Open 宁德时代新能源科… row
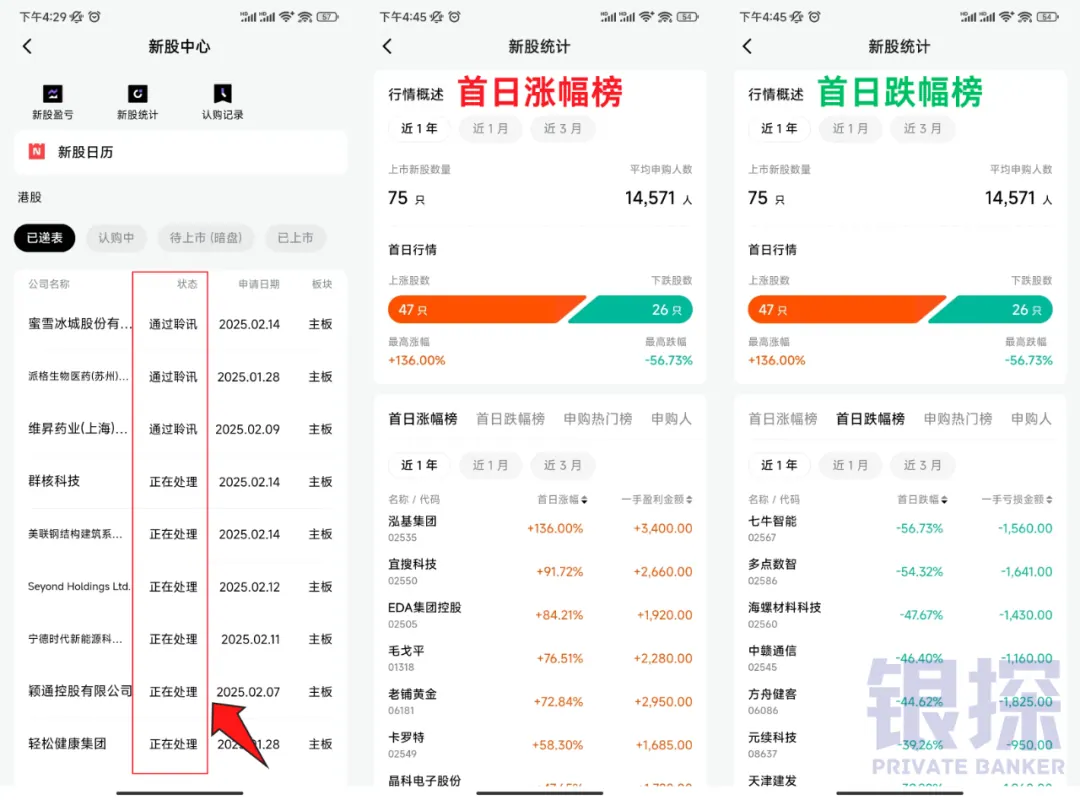Image resolution: width=1080 pixels, height=800 pixels. pyautogui.click(x=180, y=639)
